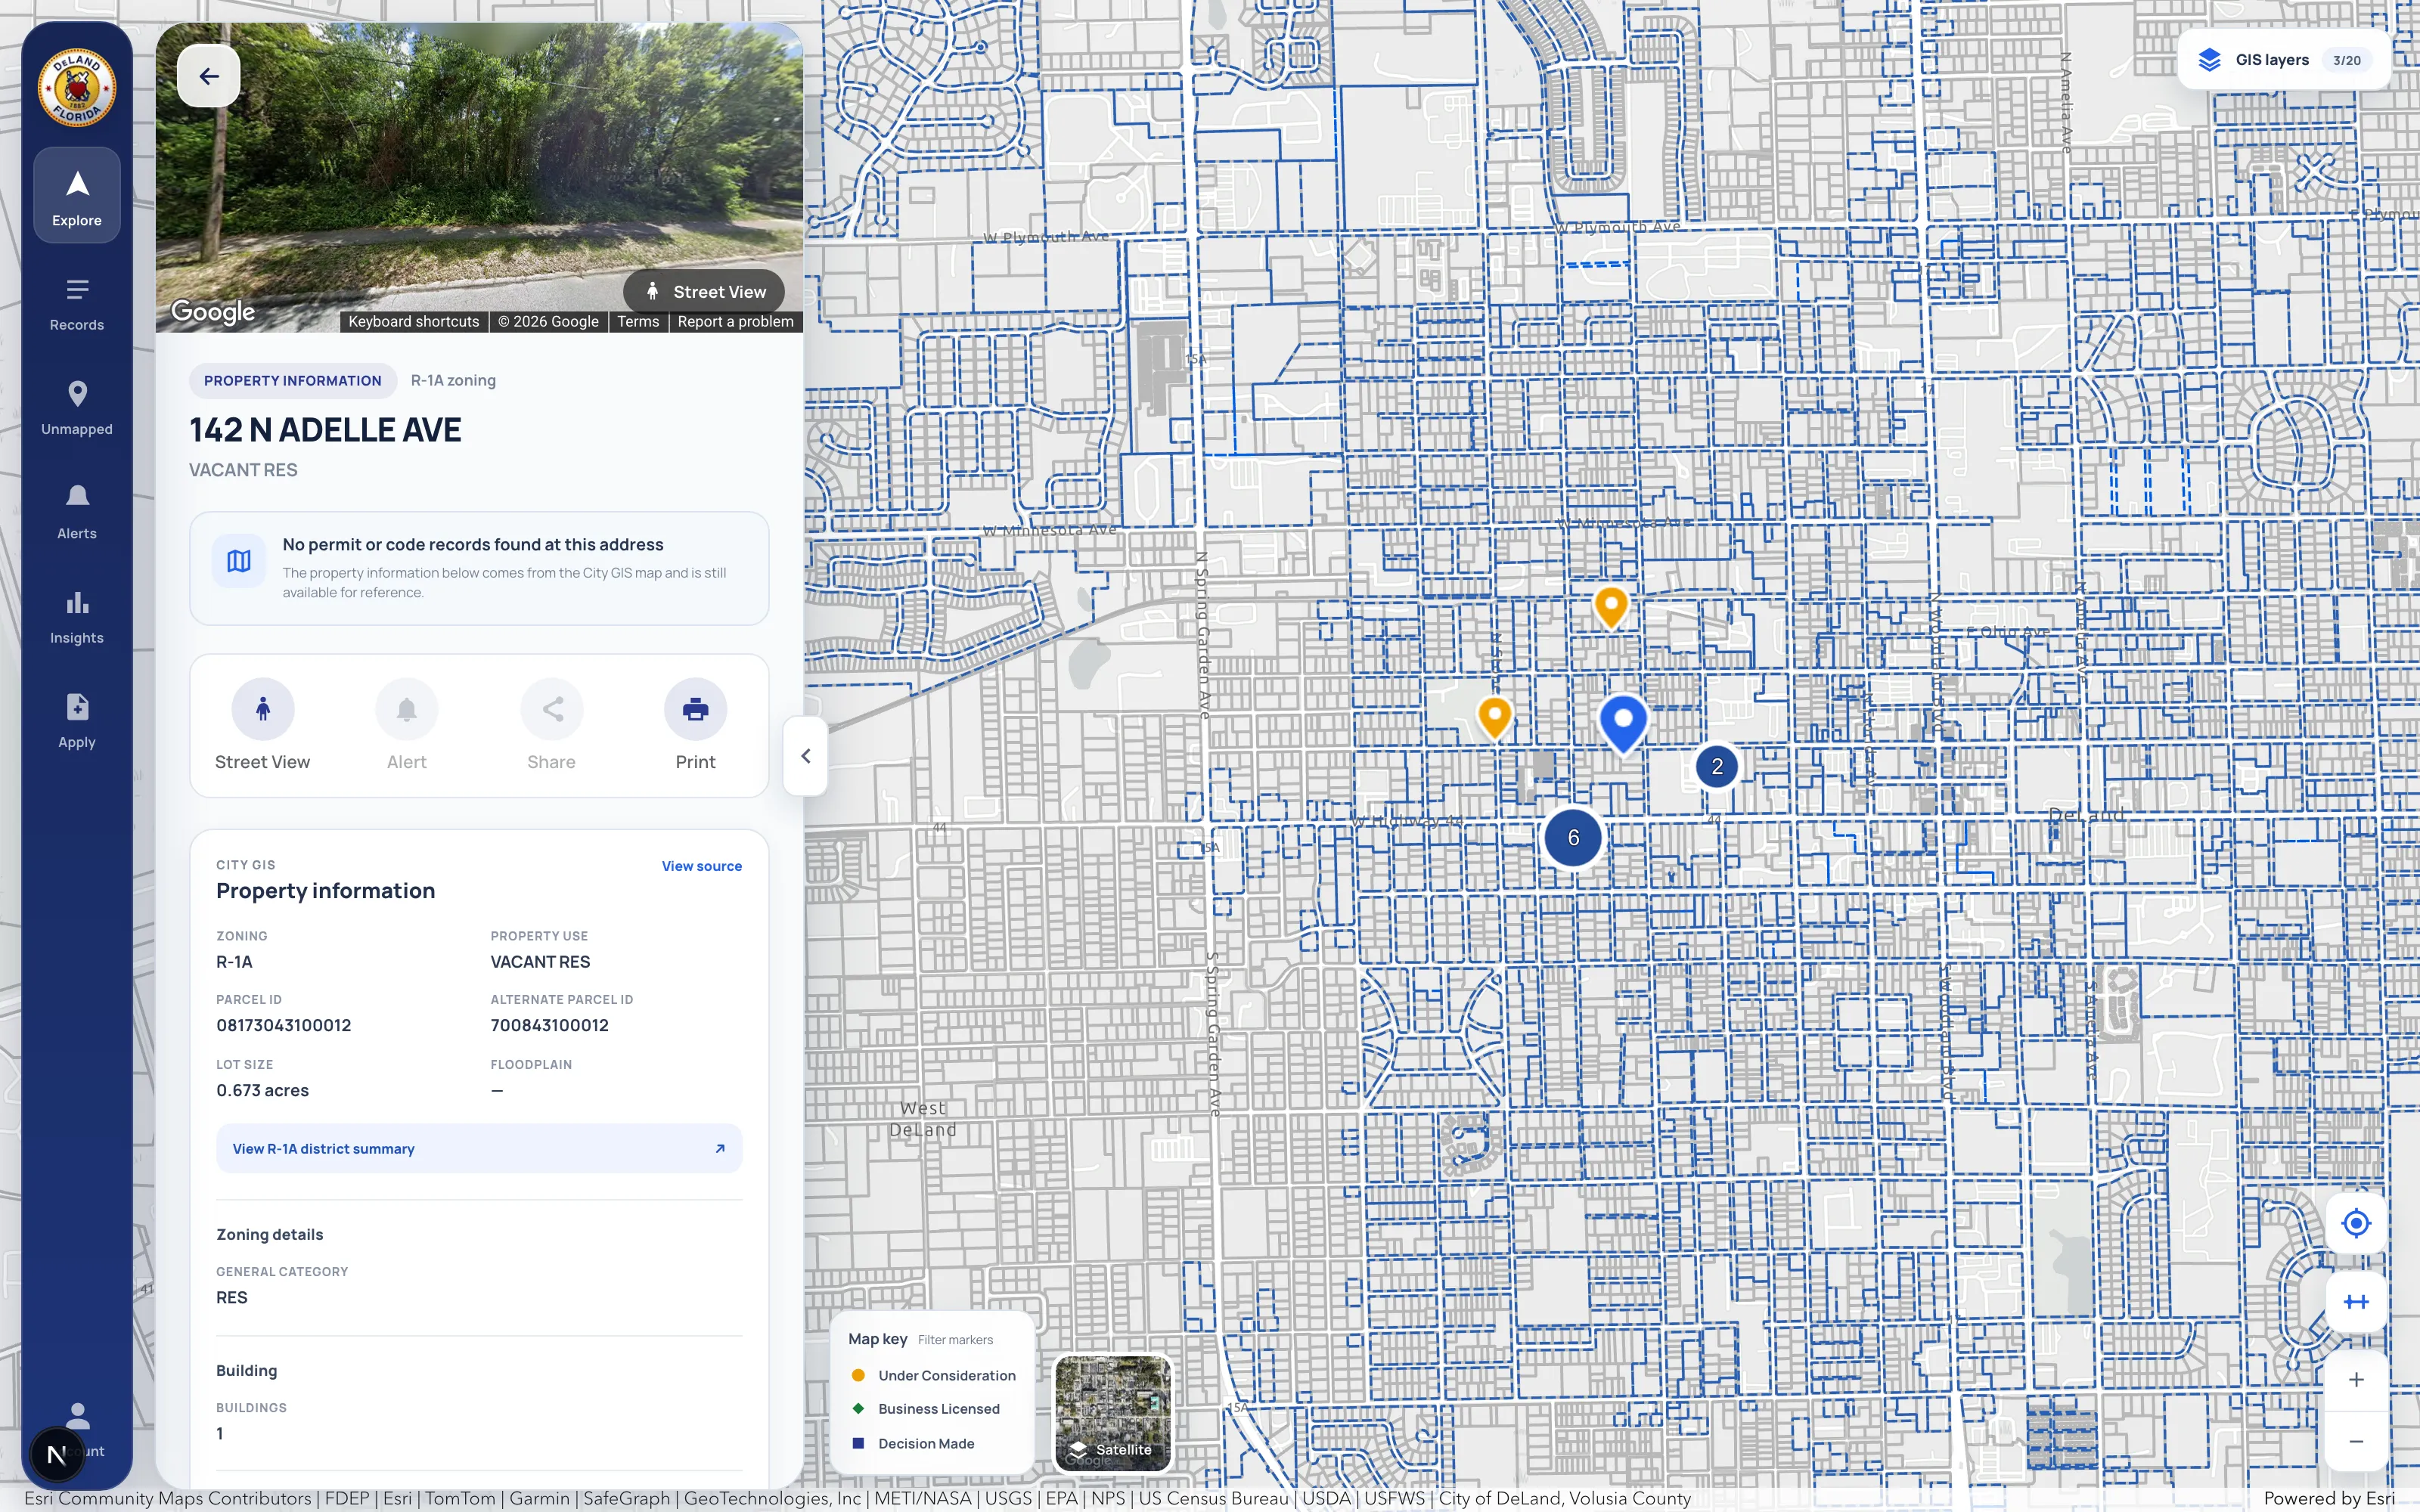This screenshot has height=1512, width=2420.
Task: Click the left orange map marker
Action: point(1494,717)
